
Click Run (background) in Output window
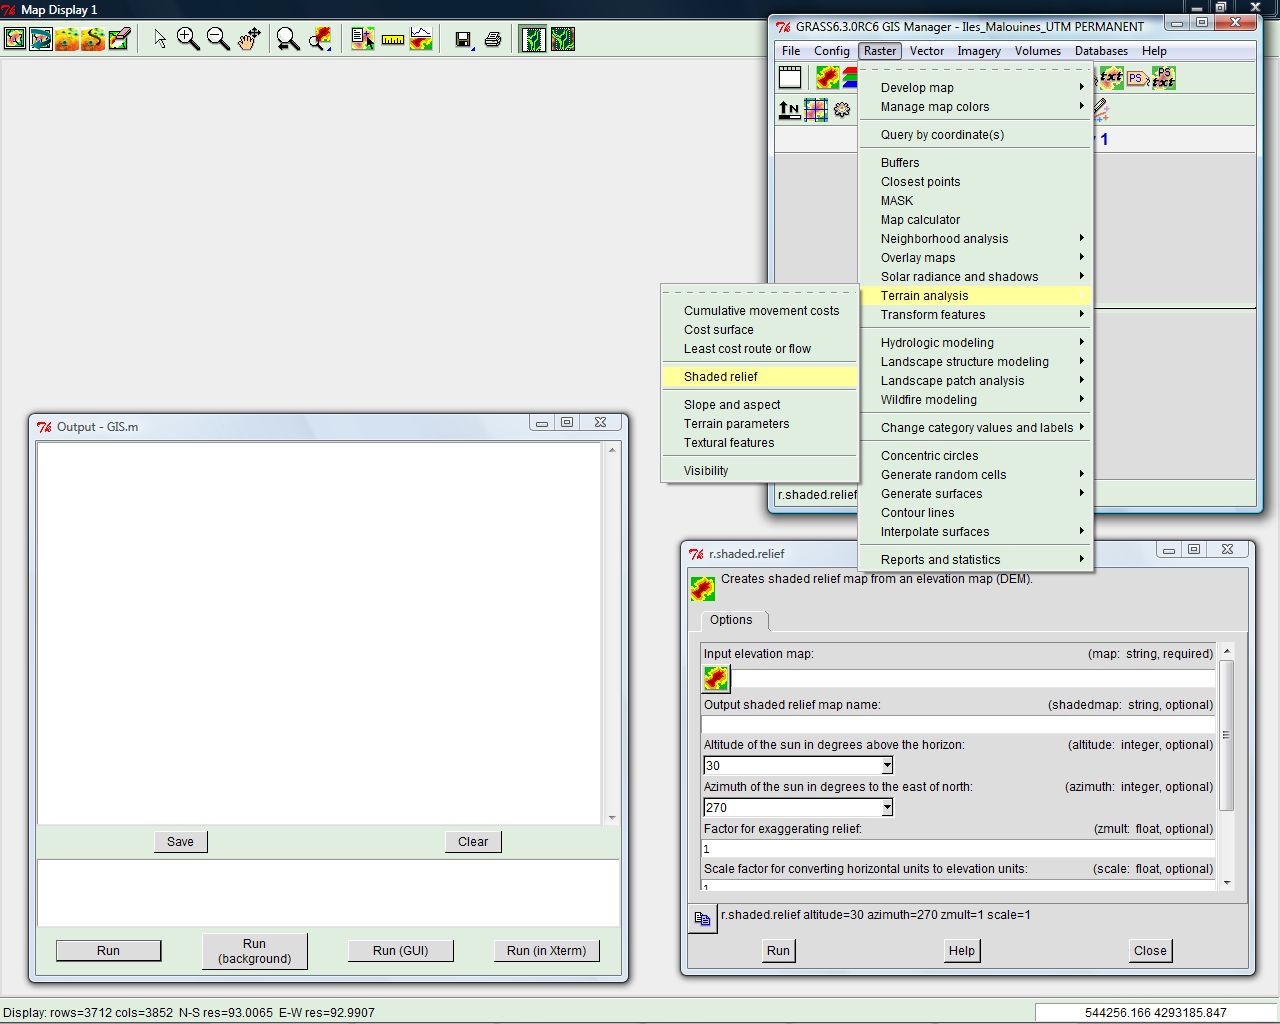coord(254,951)
